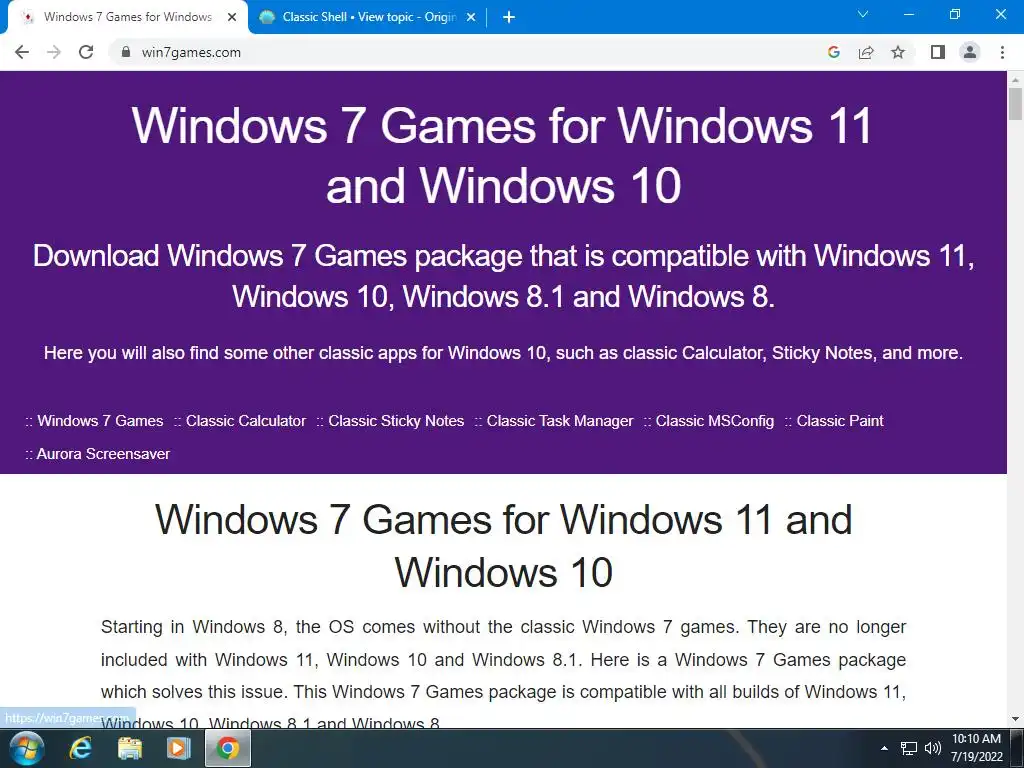The image size is (1024, 768).
Task: Click the browser forward arrow
Action: pos(54,52)
